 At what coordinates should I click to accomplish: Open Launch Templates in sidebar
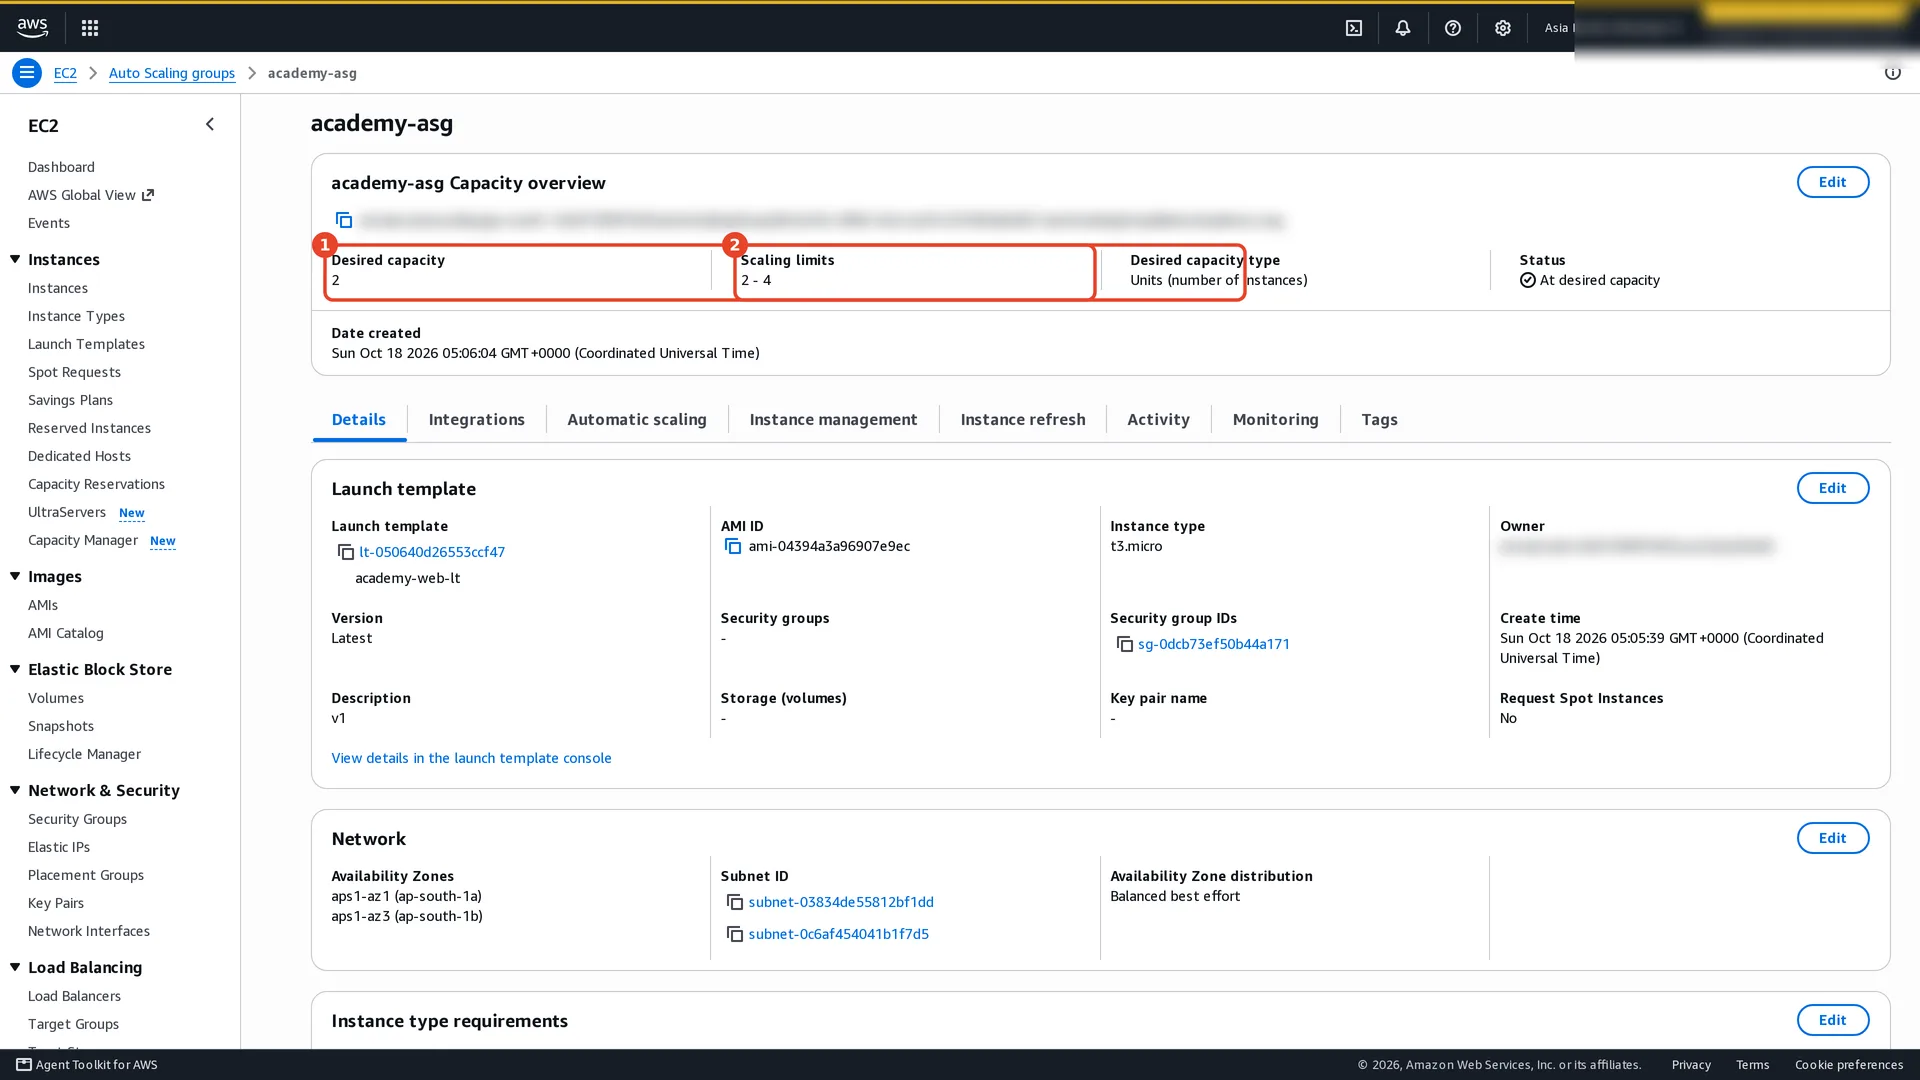[x=86, y=344]
